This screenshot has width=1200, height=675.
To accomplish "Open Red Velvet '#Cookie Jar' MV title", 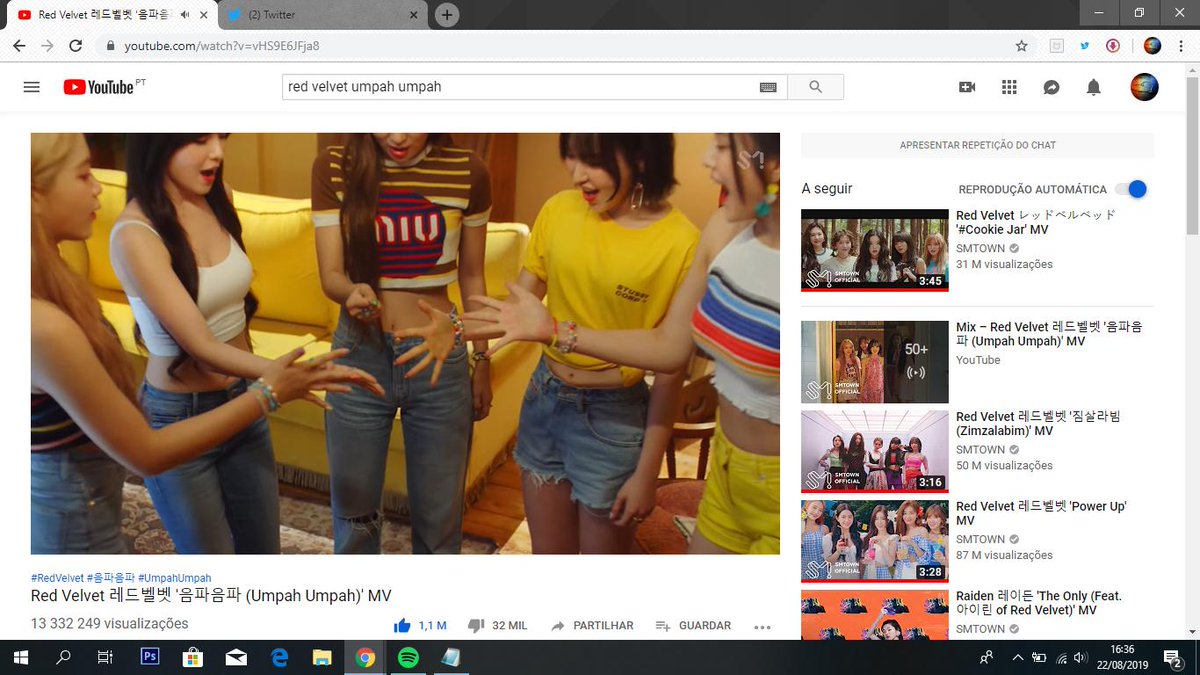I will pyautogui.click(x=1036, y=222).
